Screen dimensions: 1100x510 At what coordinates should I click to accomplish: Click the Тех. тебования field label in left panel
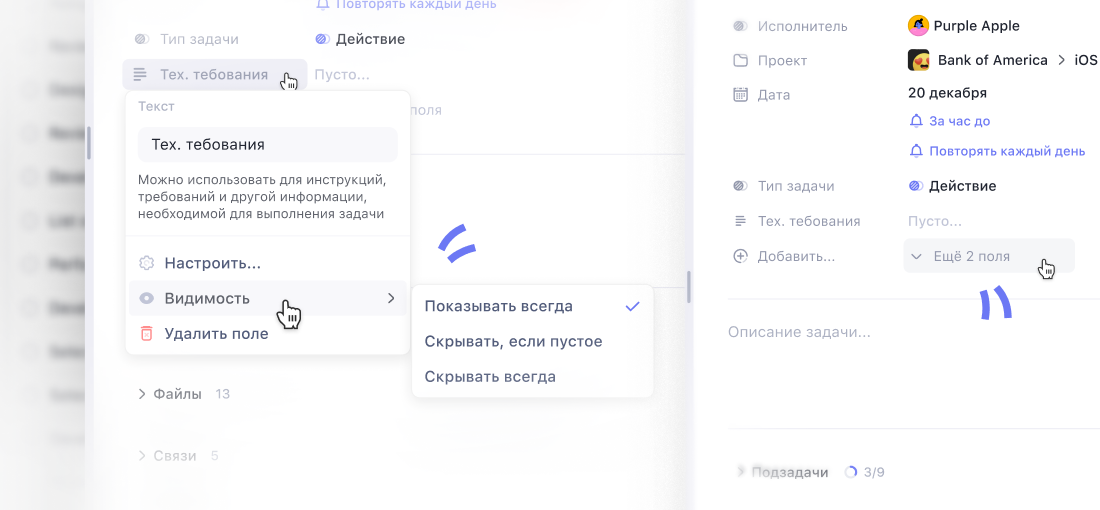click(214, 74)
